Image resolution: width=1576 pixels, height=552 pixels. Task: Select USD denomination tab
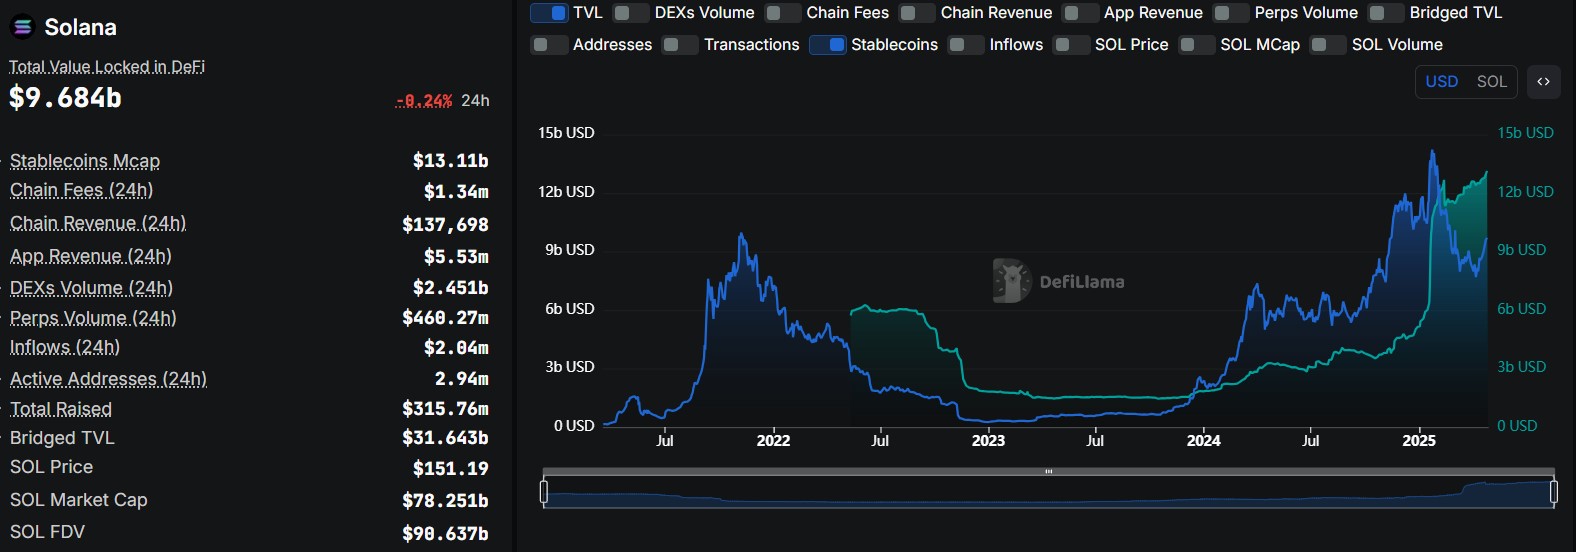[1441, 82]
